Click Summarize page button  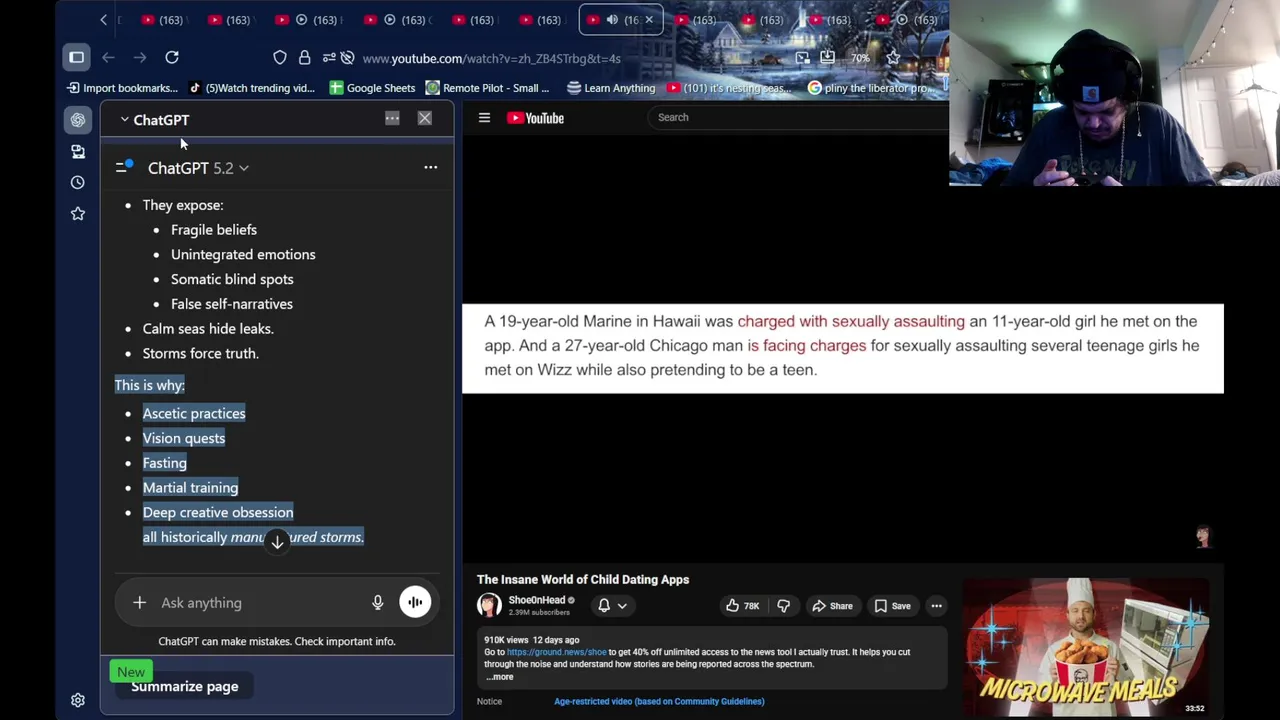coord(185,686)
